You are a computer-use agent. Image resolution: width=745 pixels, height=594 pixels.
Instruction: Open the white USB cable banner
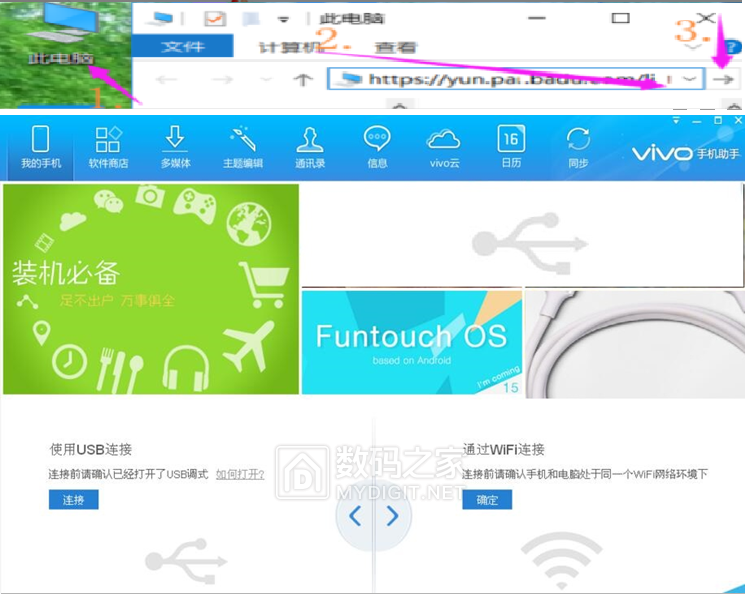(x=635, y=344)
